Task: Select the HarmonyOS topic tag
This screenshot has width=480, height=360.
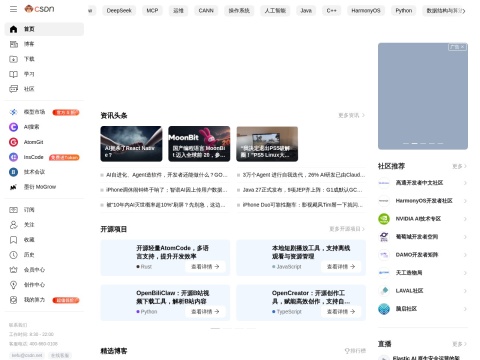Action: [366, 11]
